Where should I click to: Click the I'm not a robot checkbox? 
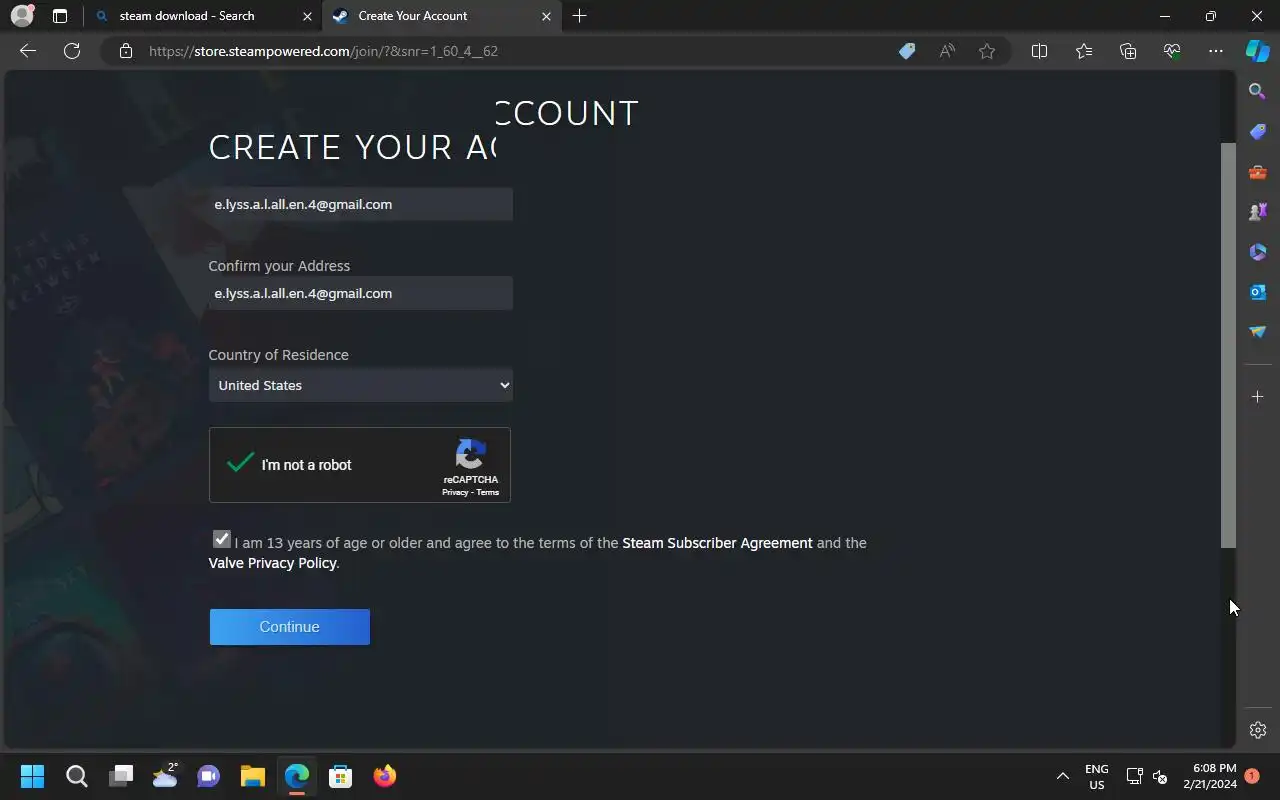pos(240,464)
